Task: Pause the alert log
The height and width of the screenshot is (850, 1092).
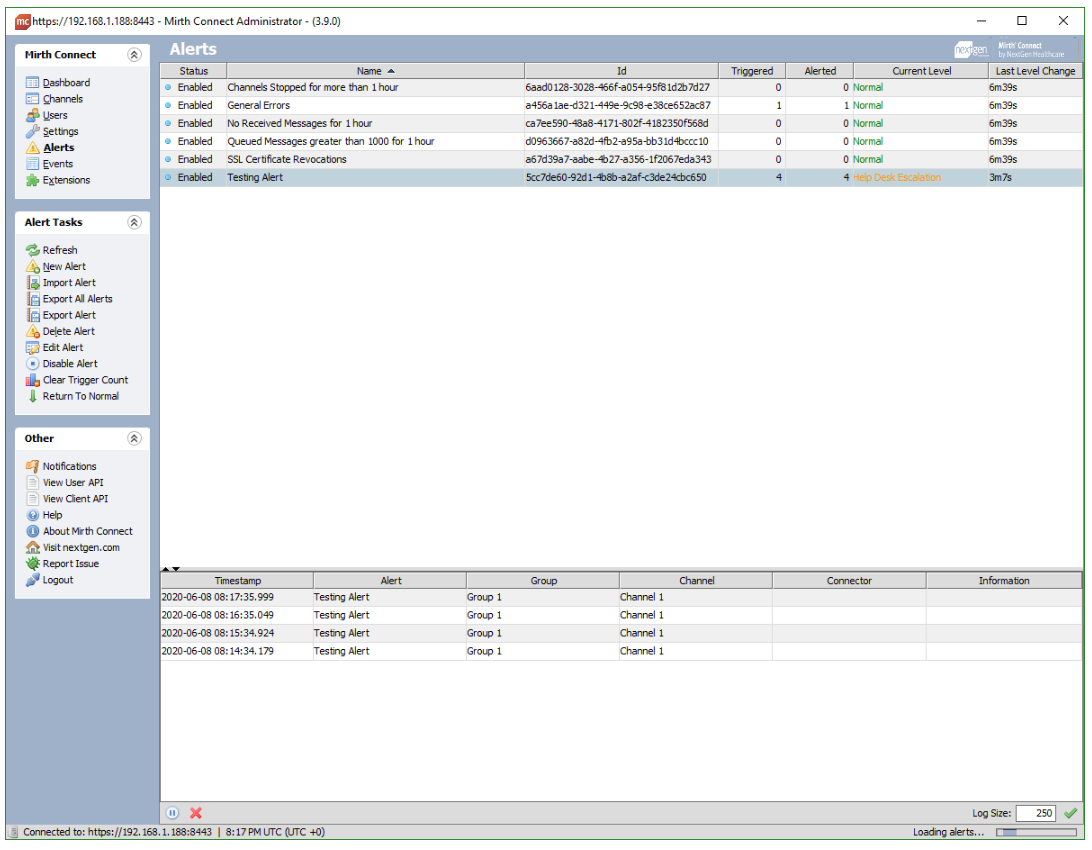Action: pyautogui.click(x=172, y=812)
